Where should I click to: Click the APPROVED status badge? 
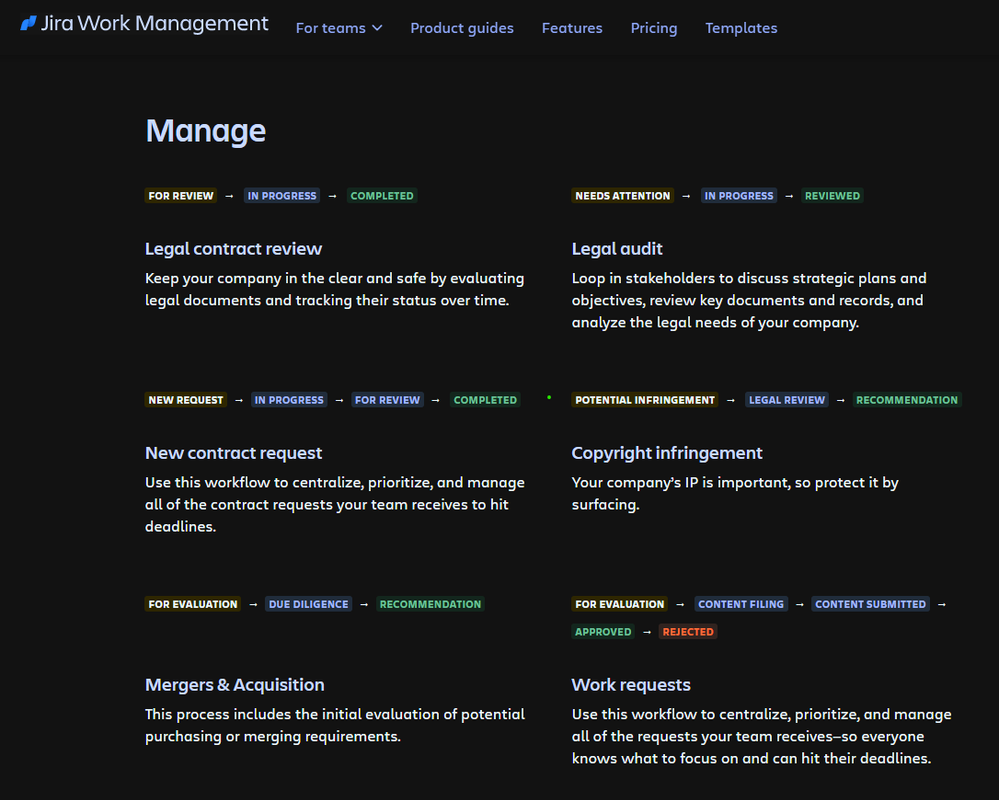point(603,632)
